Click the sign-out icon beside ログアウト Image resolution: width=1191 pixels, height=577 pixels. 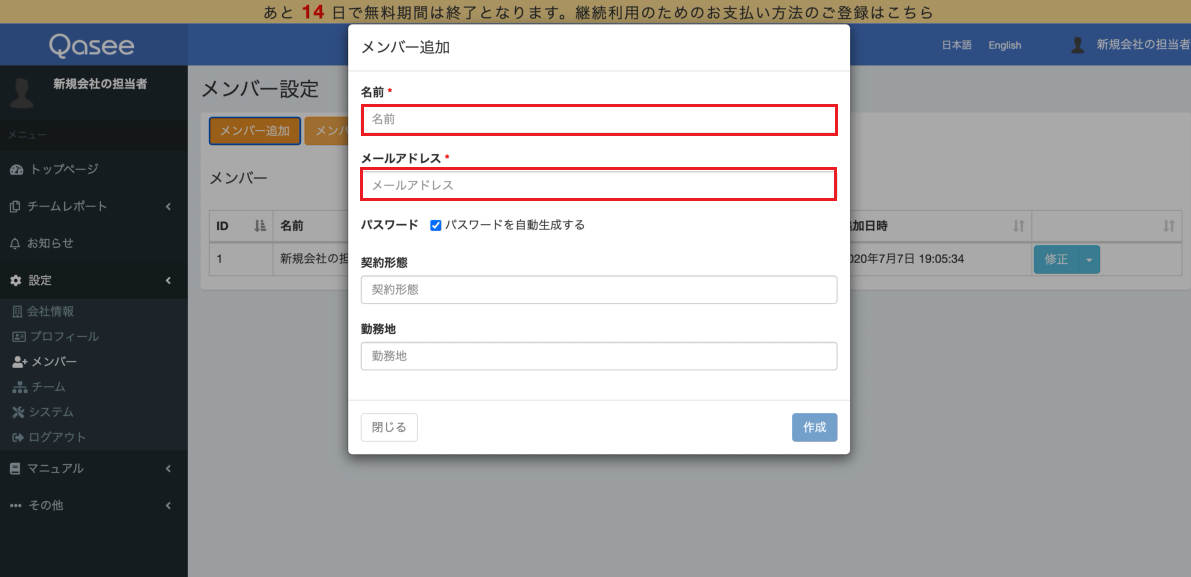point(18,437)
